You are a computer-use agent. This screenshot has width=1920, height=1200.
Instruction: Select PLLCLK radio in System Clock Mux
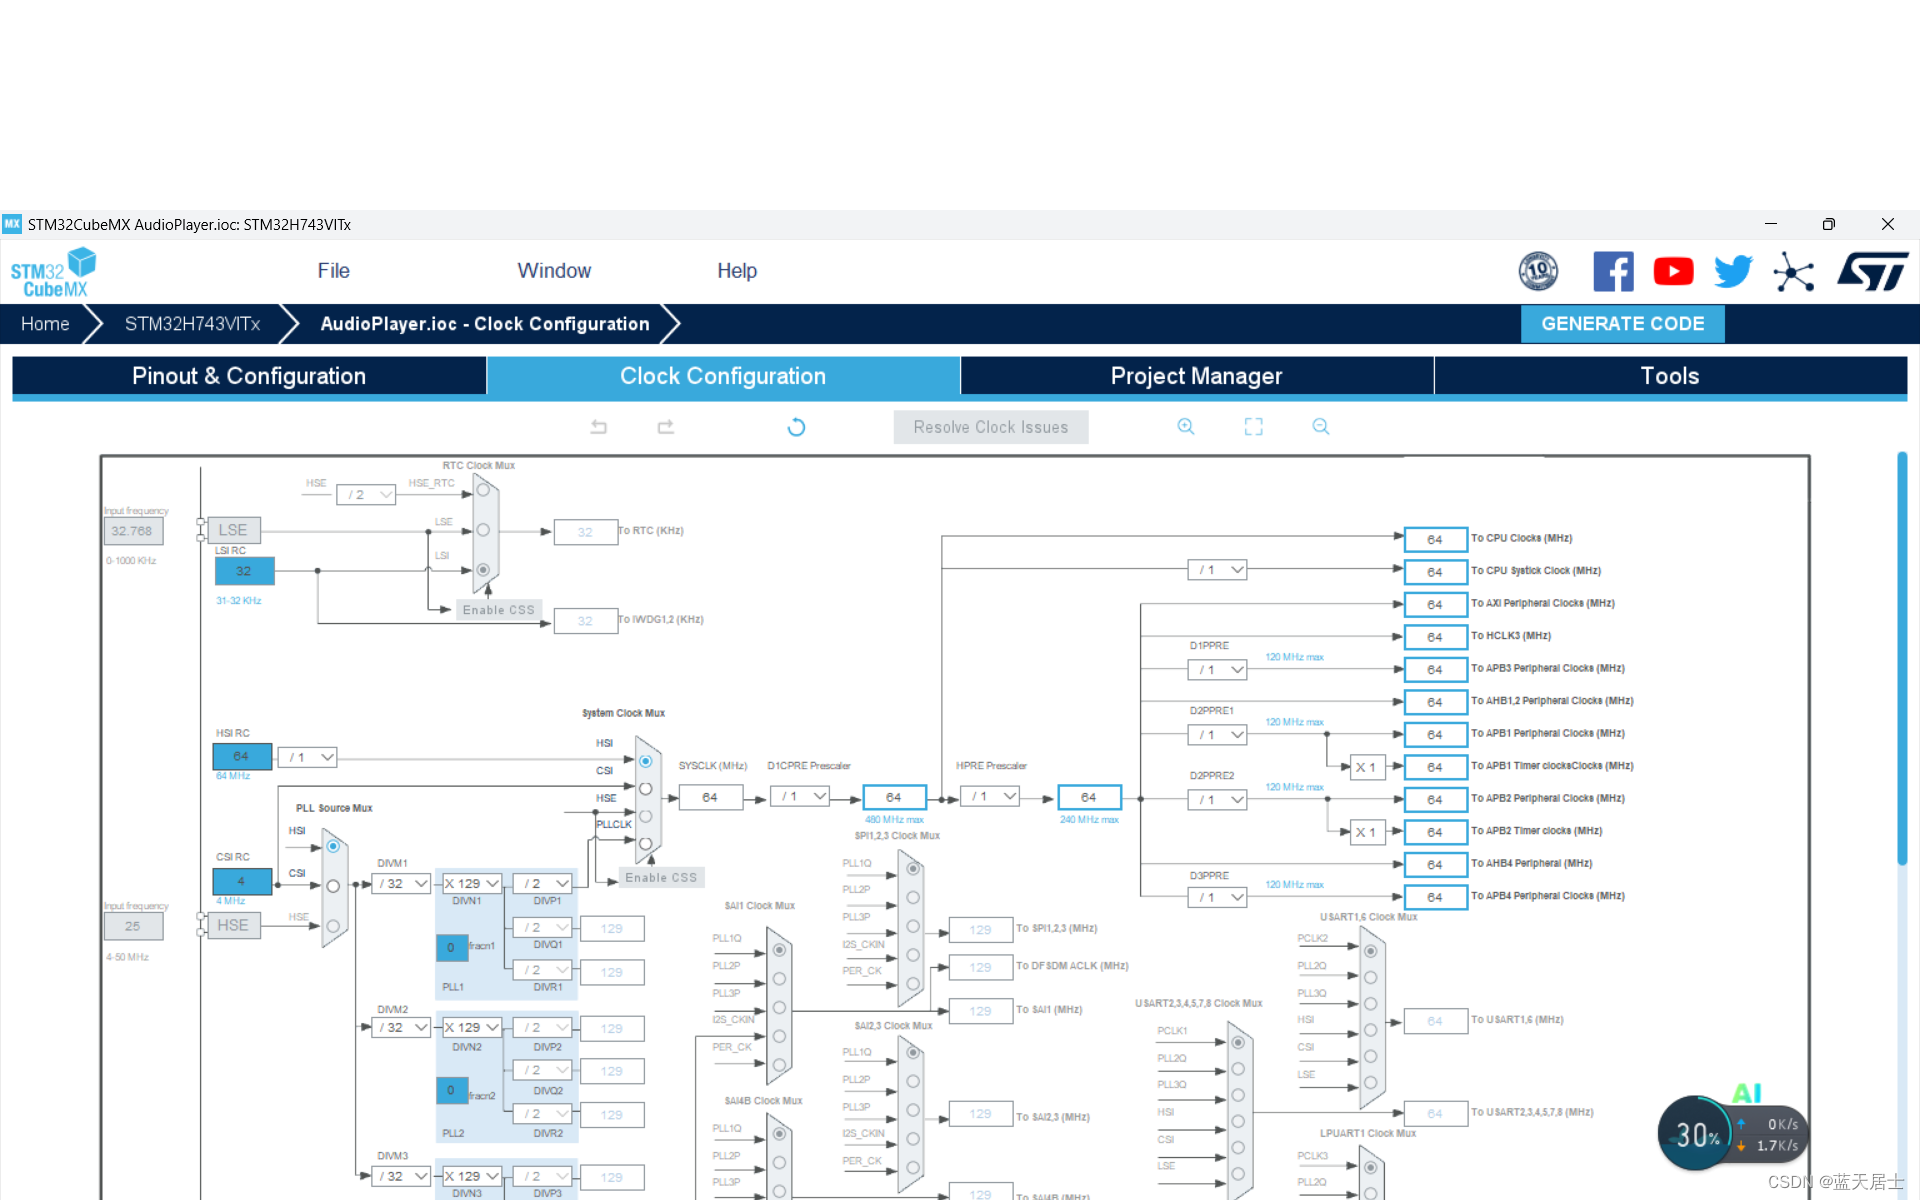[646, 843]
